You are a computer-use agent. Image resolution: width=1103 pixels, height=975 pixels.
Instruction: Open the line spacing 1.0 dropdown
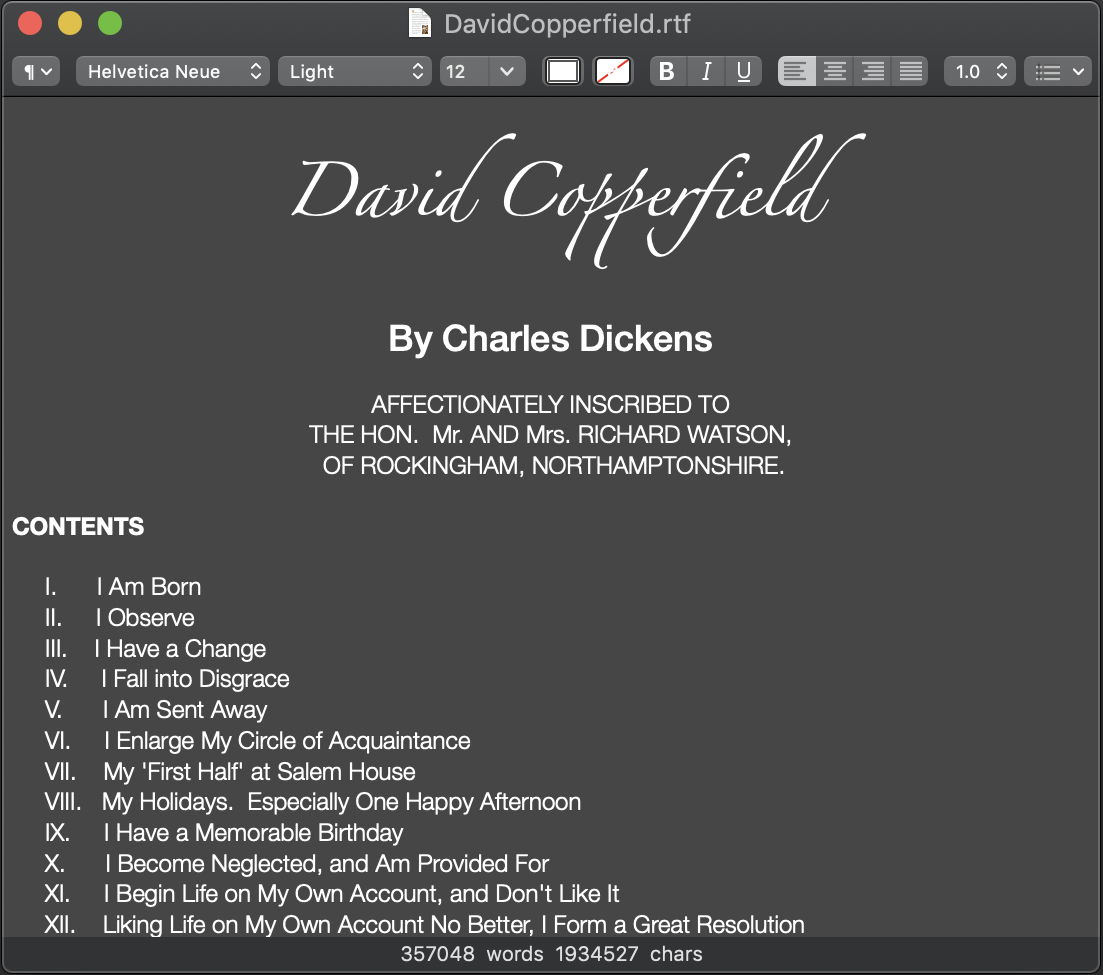[979, 72]
